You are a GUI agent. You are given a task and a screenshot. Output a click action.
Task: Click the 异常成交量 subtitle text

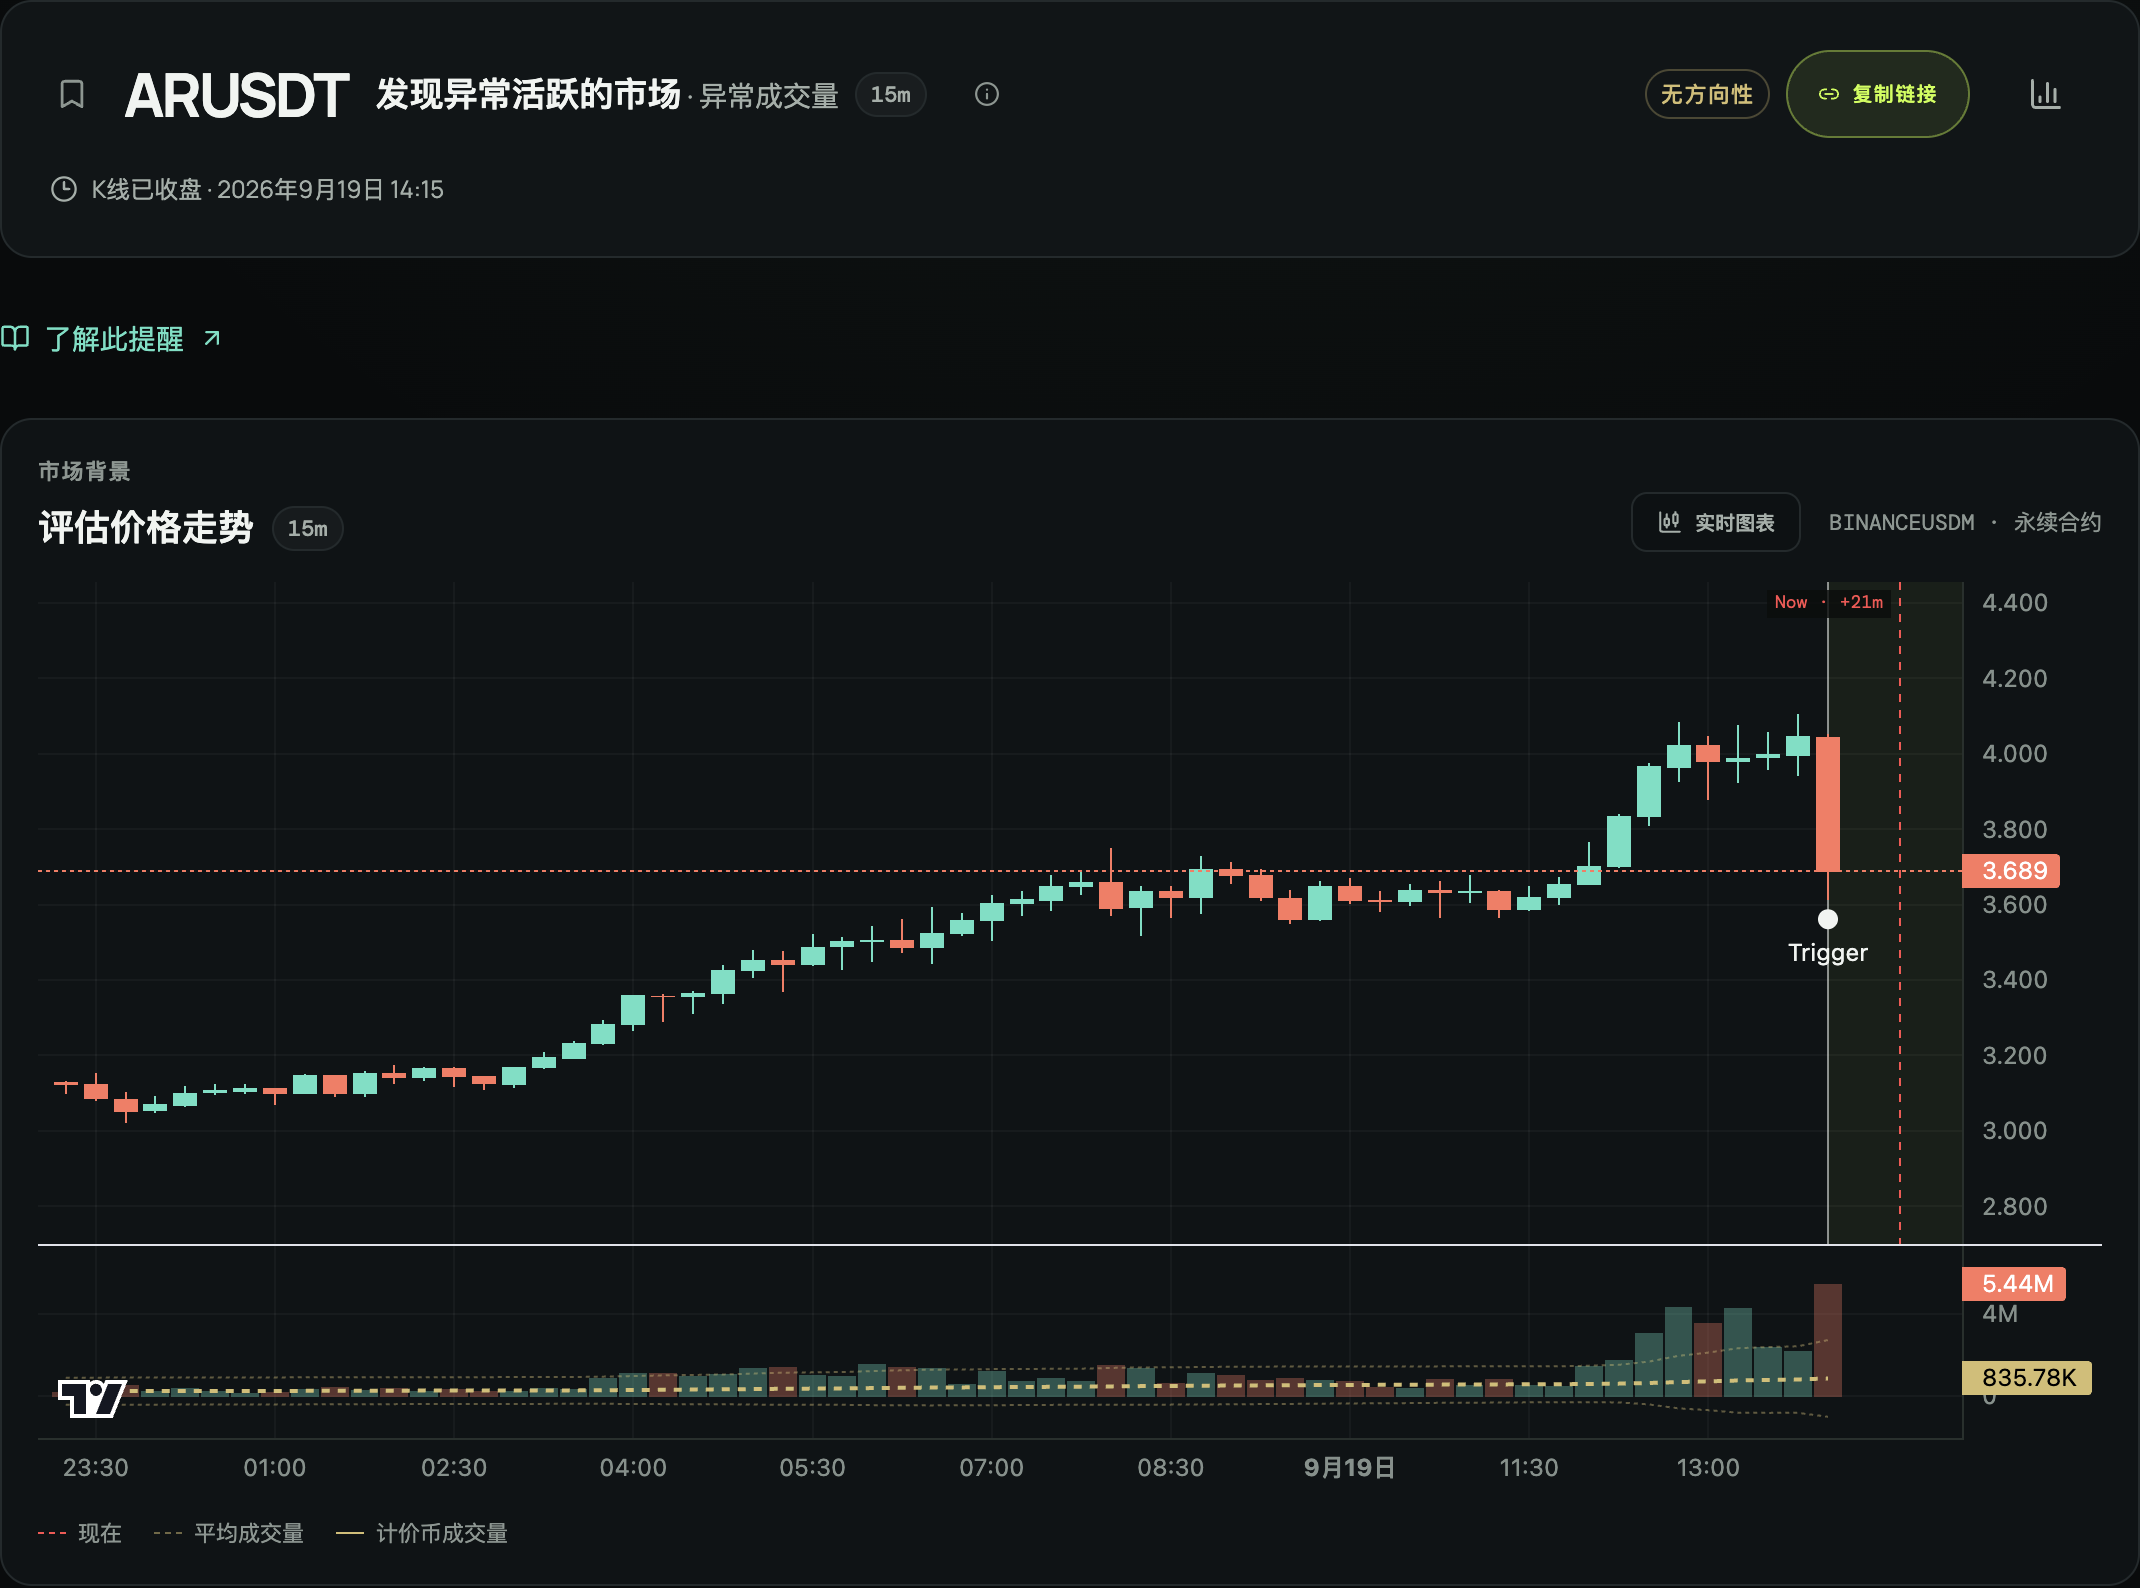pos(768,96)
